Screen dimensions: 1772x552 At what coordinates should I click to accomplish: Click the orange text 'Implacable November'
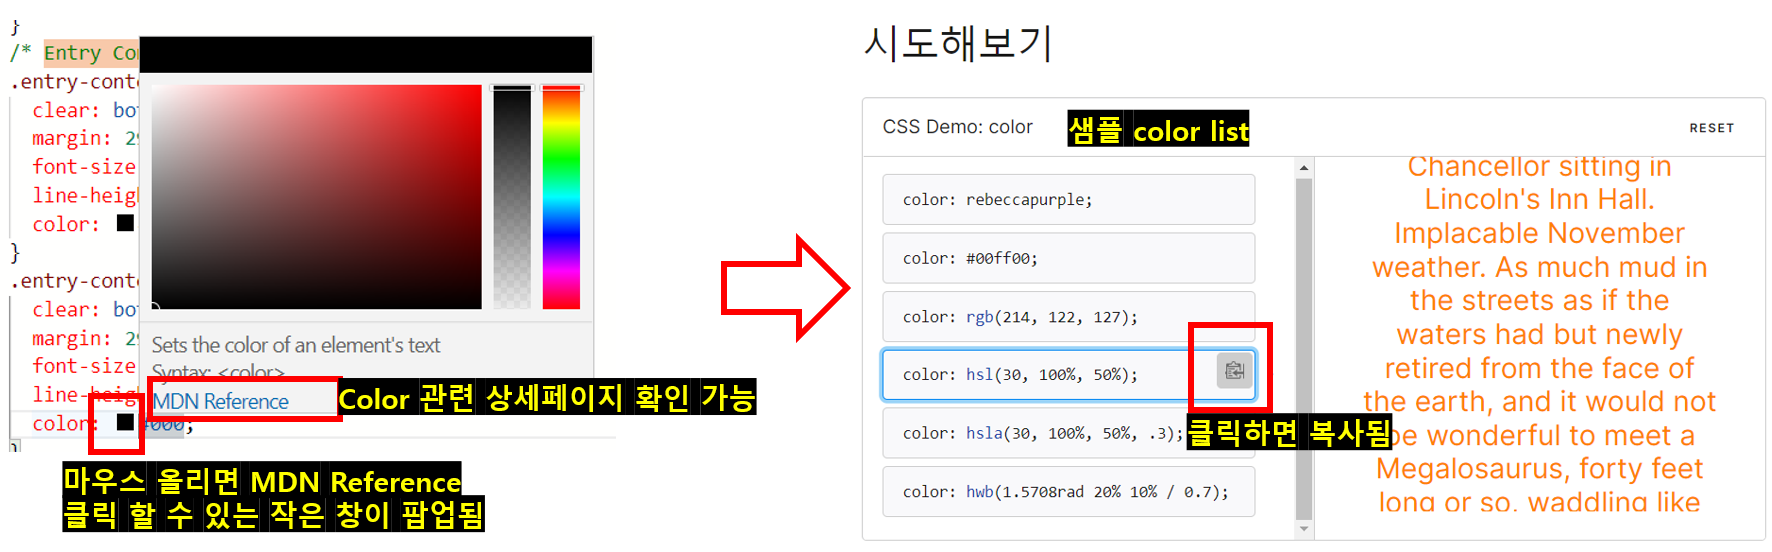1539,233
